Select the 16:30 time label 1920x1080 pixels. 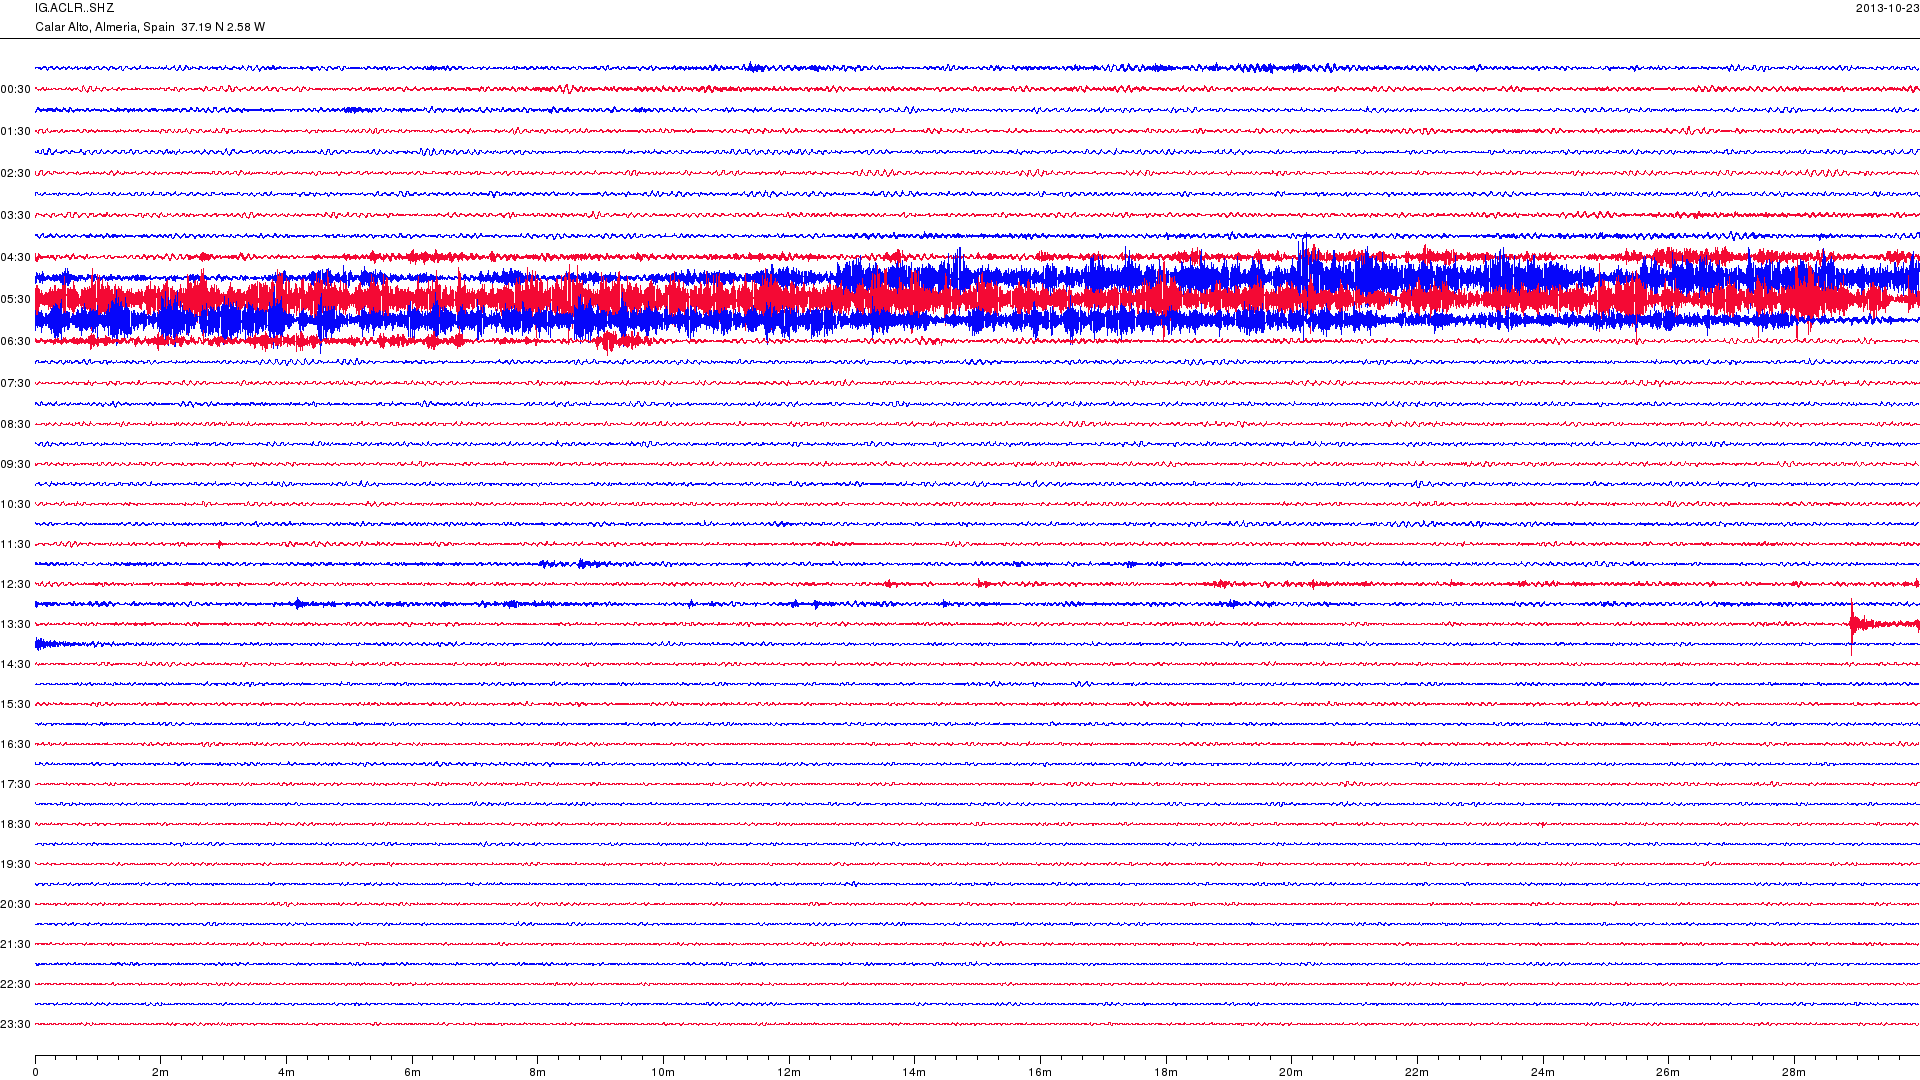coord(15,745)
